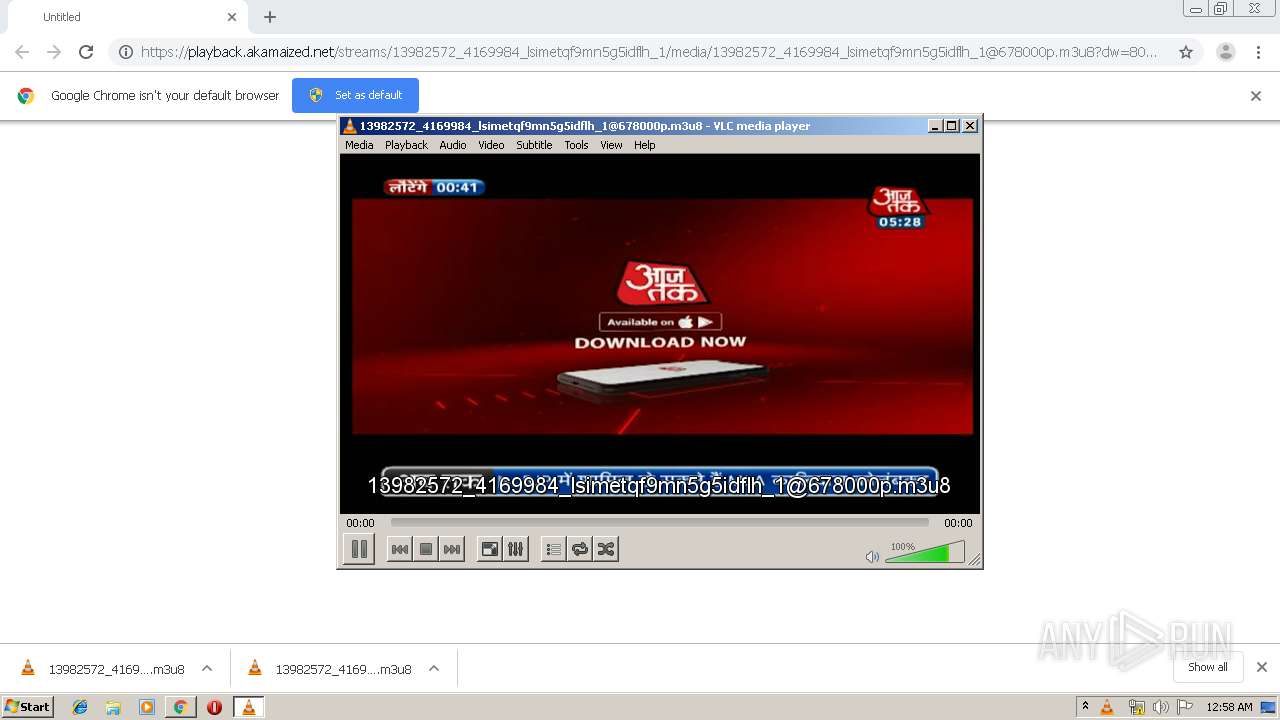The width and height of the screenshot is (1280, 720).
Task: Open the VLC Playback menu
Action: pos(406,145)
